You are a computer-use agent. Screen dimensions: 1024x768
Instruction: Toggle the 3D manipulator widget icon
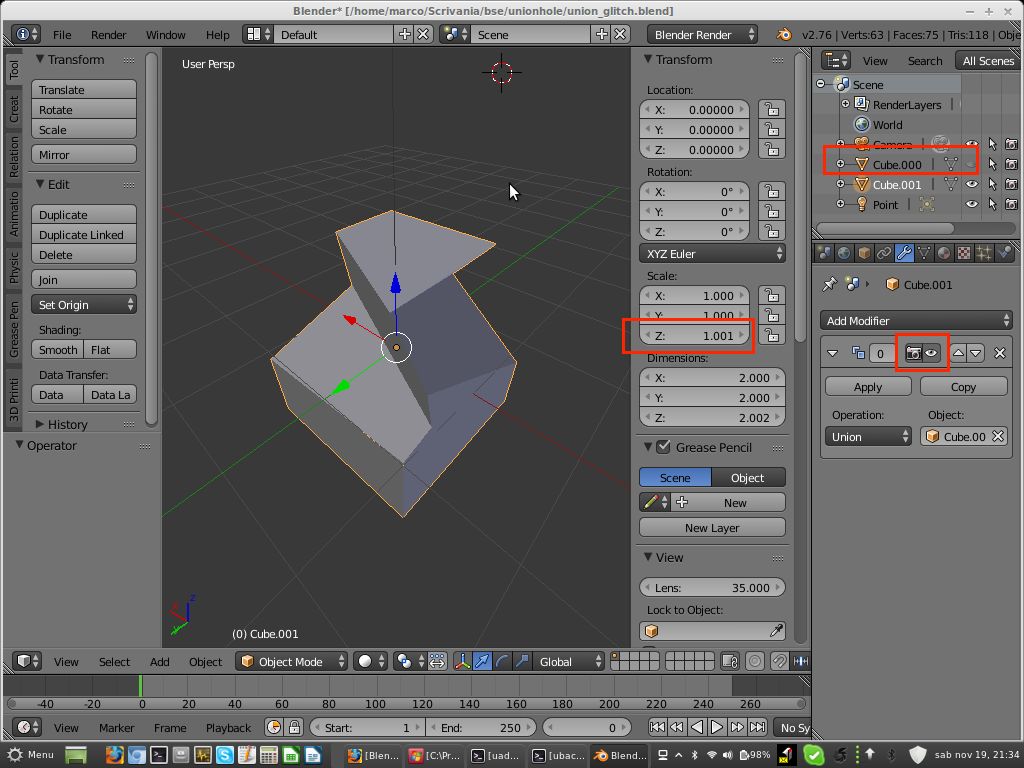[x=462, y=662]
